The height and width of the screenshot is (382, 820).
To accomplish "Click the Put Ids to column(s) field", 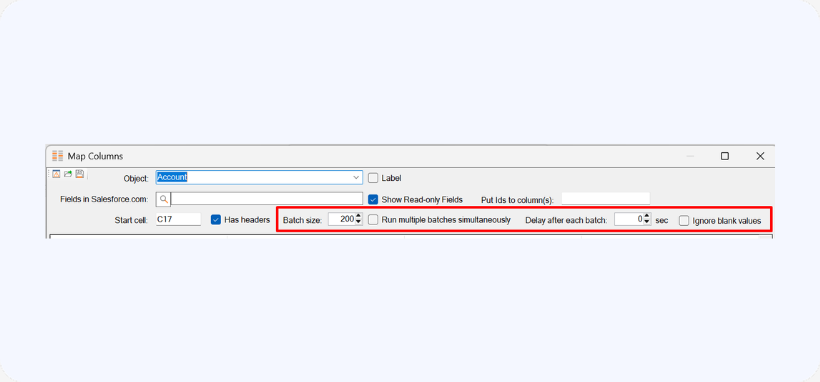I will tap(606, 198).
